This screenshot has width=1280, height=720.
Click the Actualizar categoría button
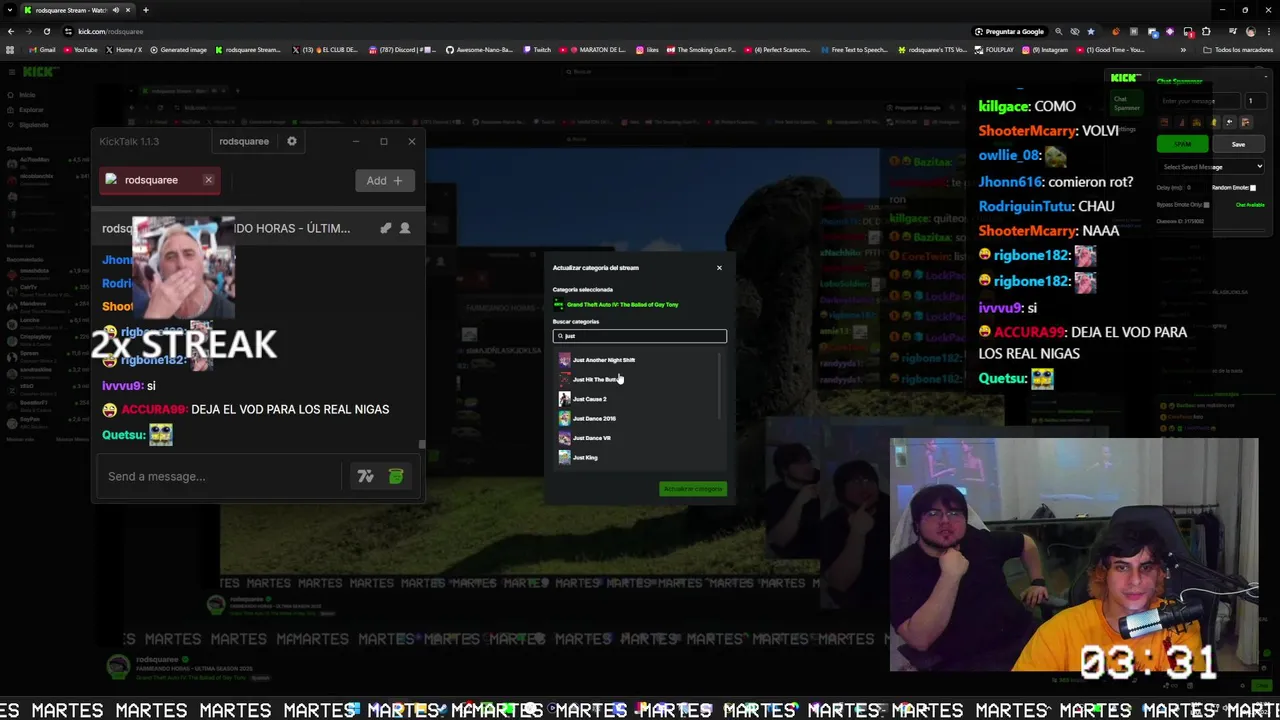click(693, 489)
